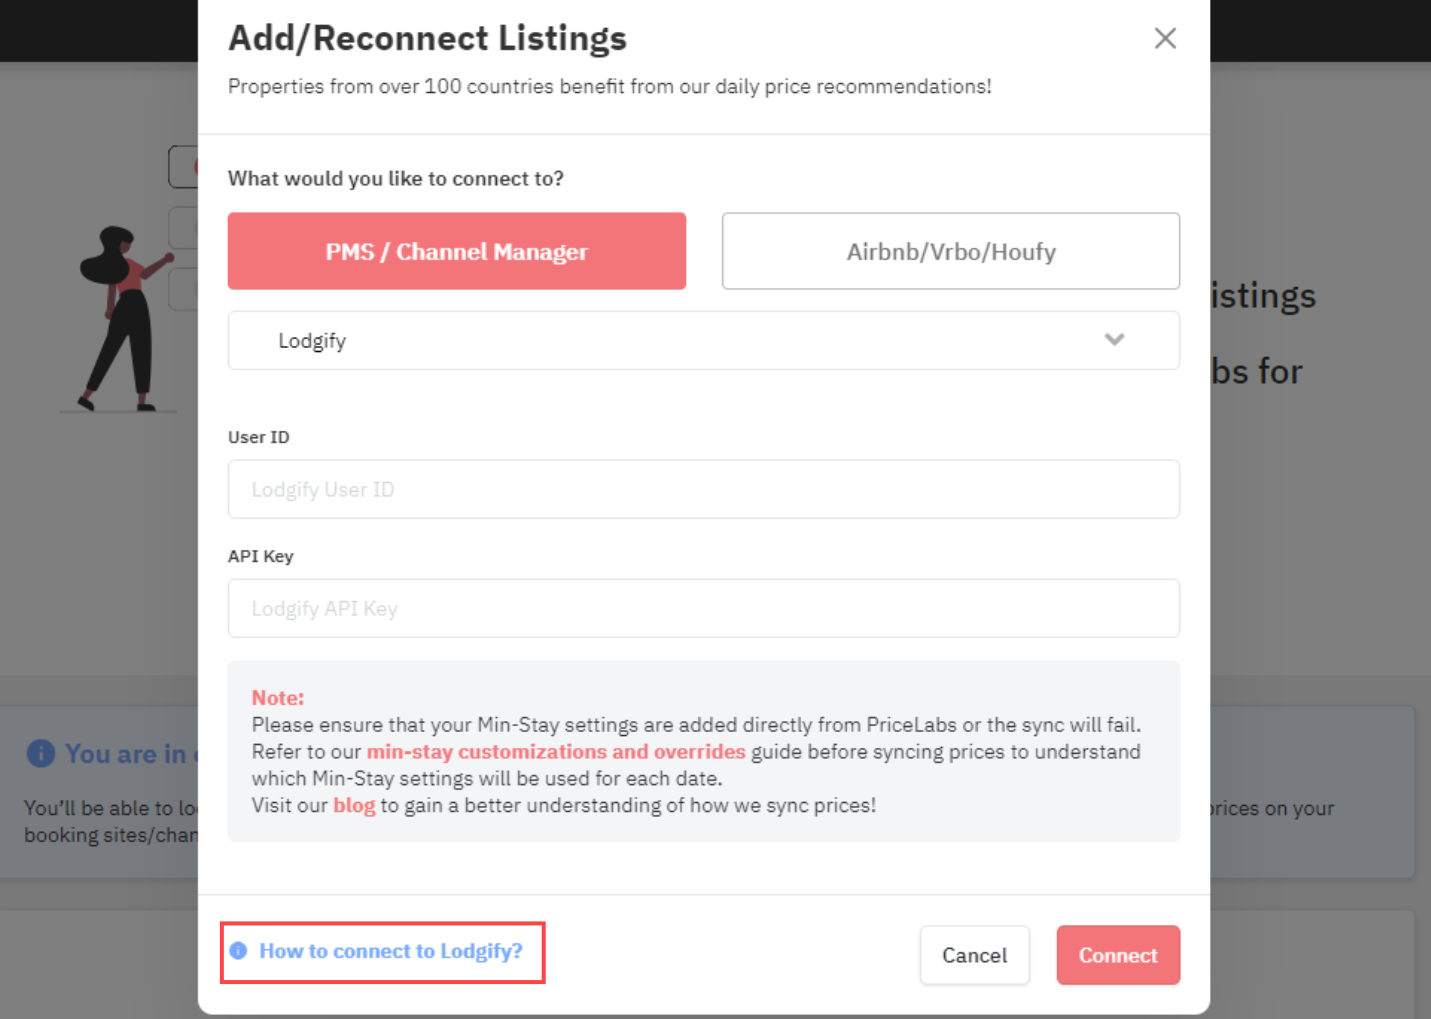Focus the Lodgify API Key field

pyautogui.click(x=704, y=608)
